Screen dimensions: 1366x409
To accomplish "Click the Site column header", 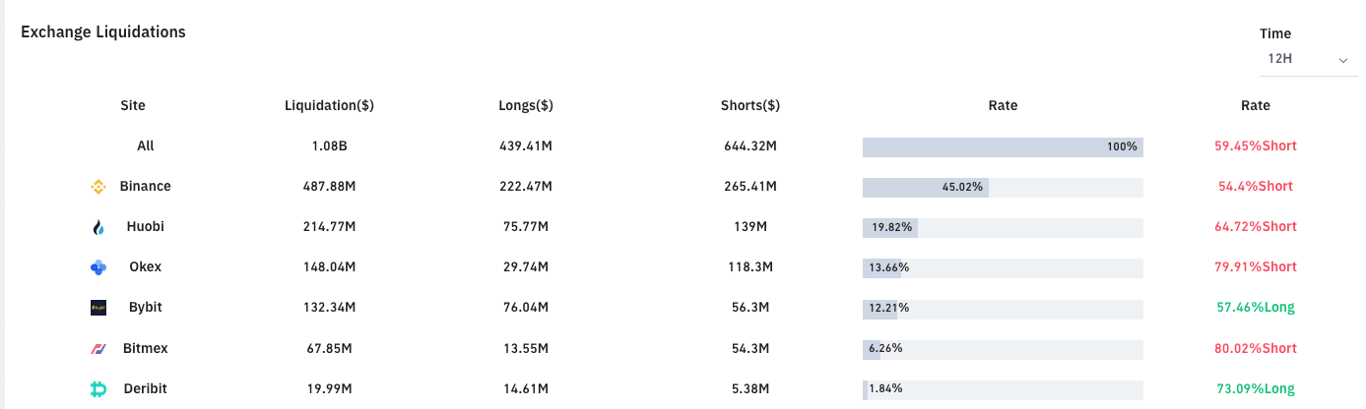I will click(x=133, y=105).
